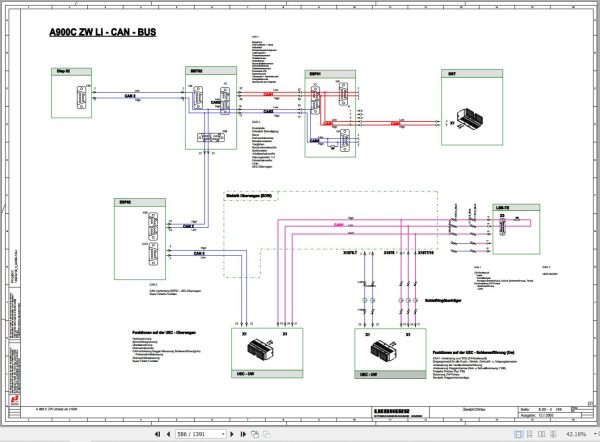Jump to the last page
The image size is (600, 442).
point(243,434)
